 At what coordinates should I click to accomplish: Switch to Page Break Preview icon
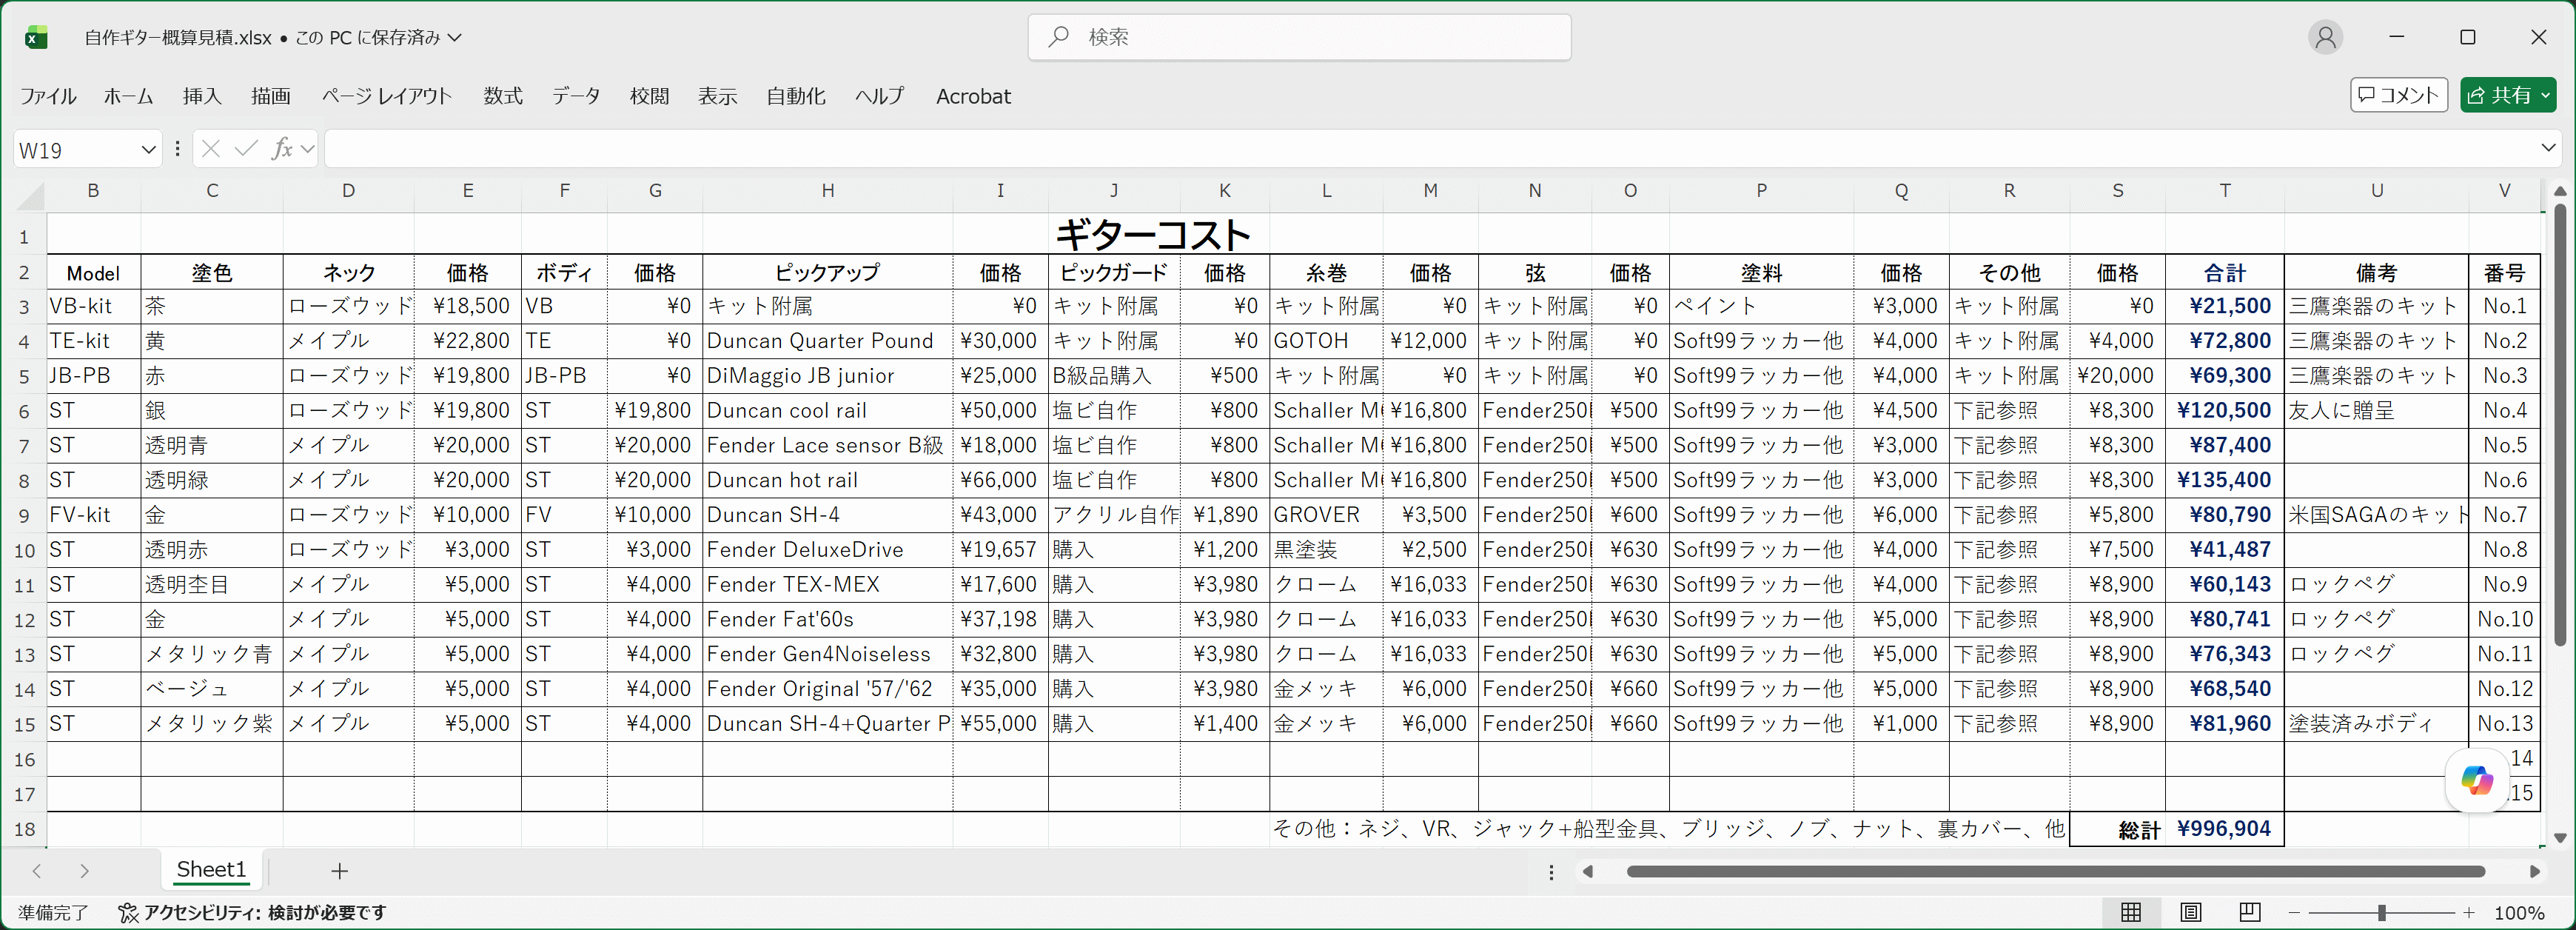click(x=2250, y=912)
